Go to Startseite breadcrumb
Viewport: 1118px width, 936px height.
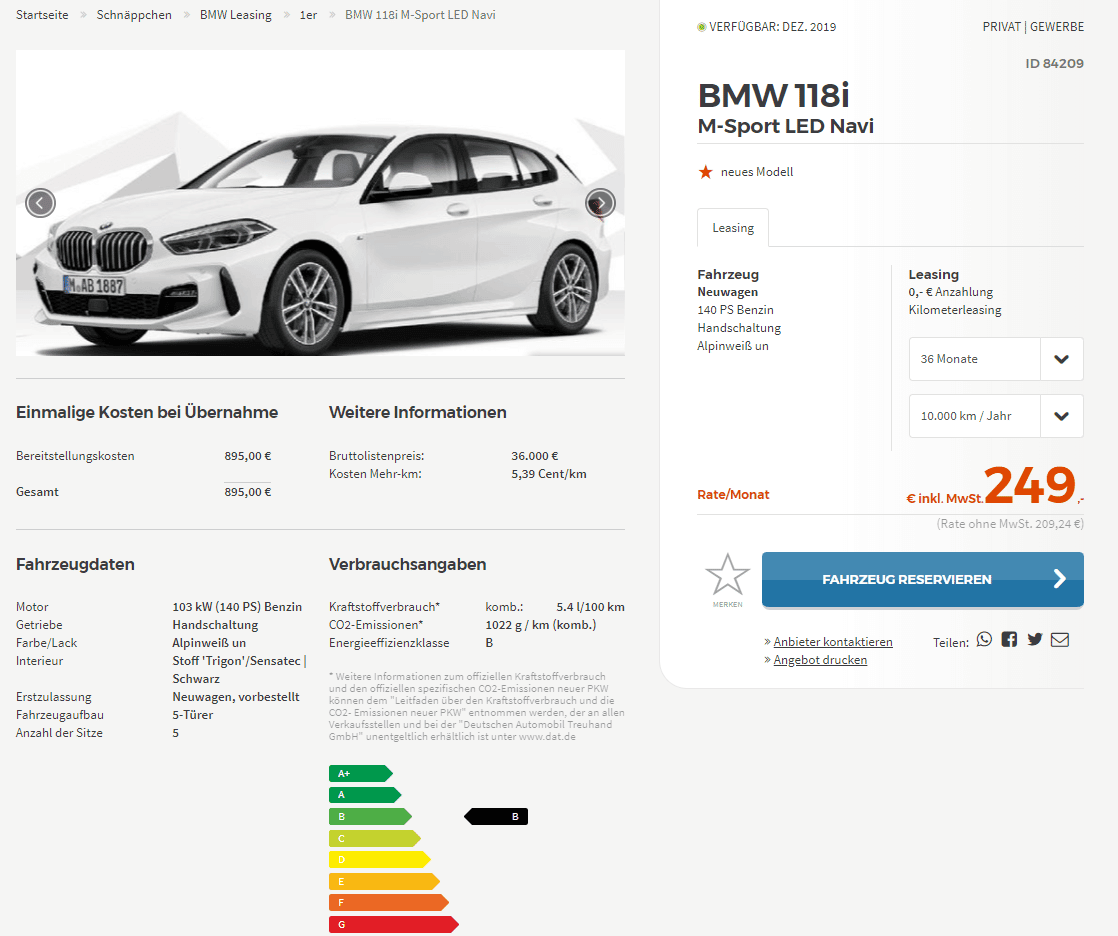pyautogui.click(x=42, y=15)
